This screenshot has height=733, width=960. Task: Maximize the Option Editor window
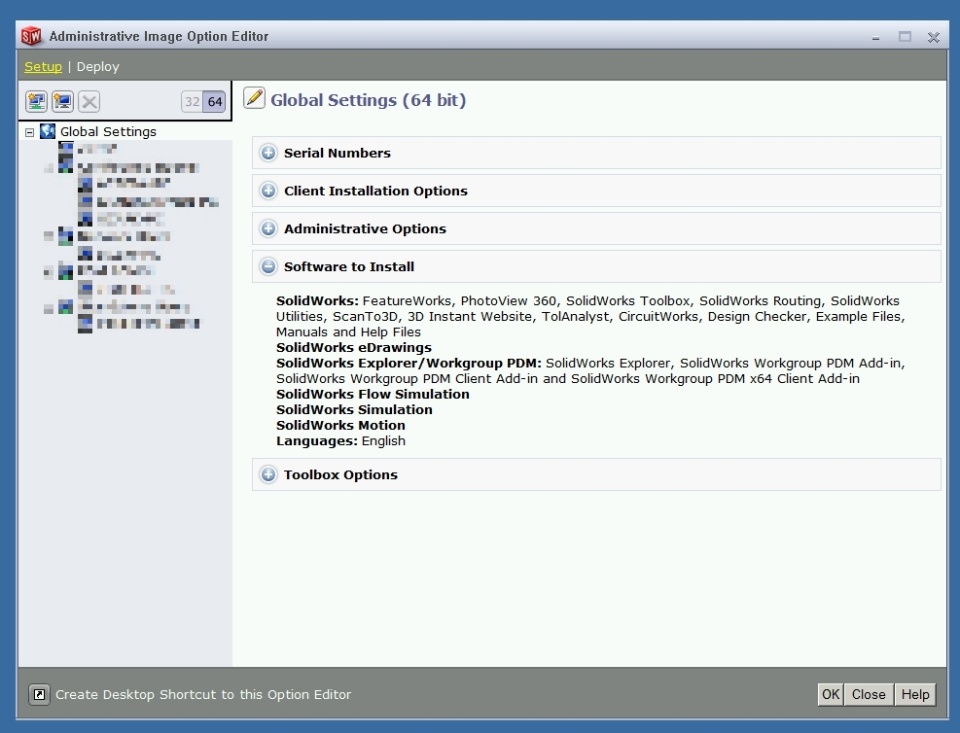[905, 37]
